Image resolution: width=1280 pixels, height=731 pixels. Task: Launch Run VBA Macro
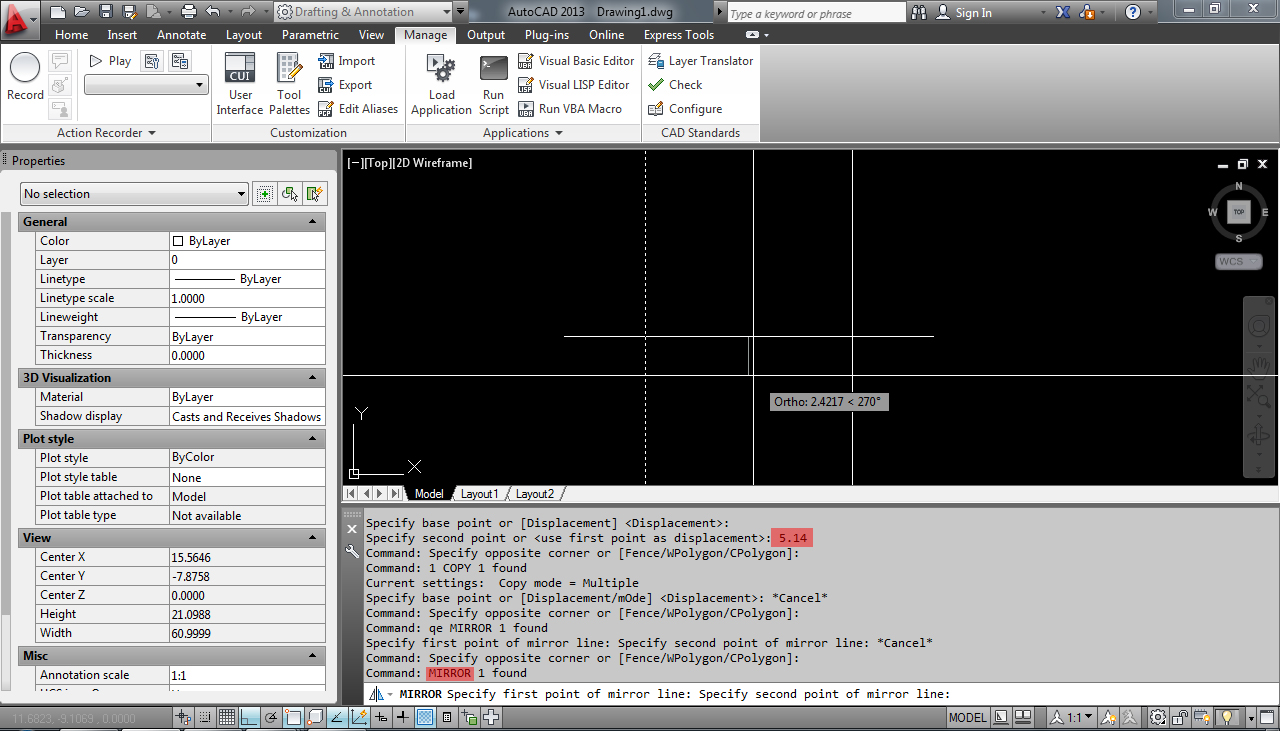[x=570, y=109]
